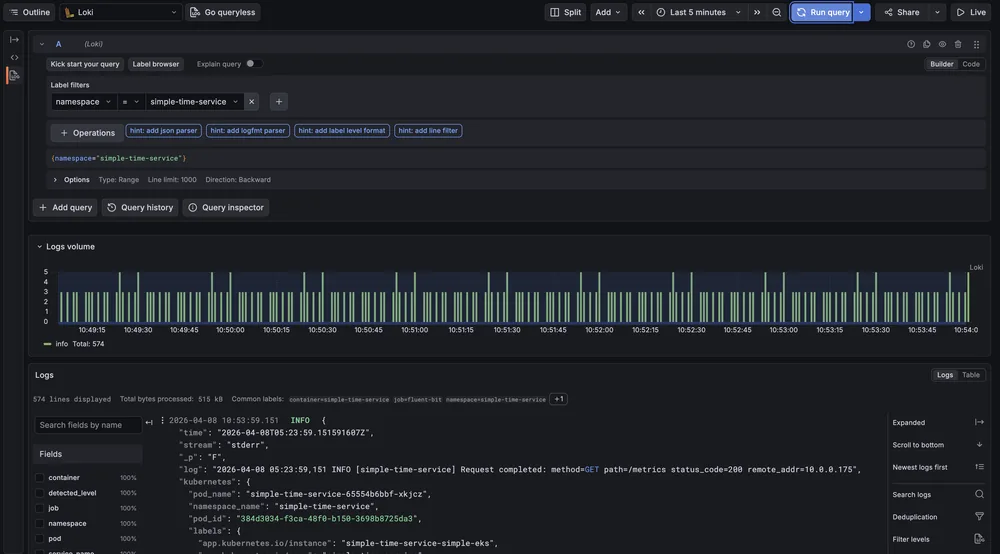Apply hint: add line filter
This screenshot has height=554, width=1000.
[428, 131]
